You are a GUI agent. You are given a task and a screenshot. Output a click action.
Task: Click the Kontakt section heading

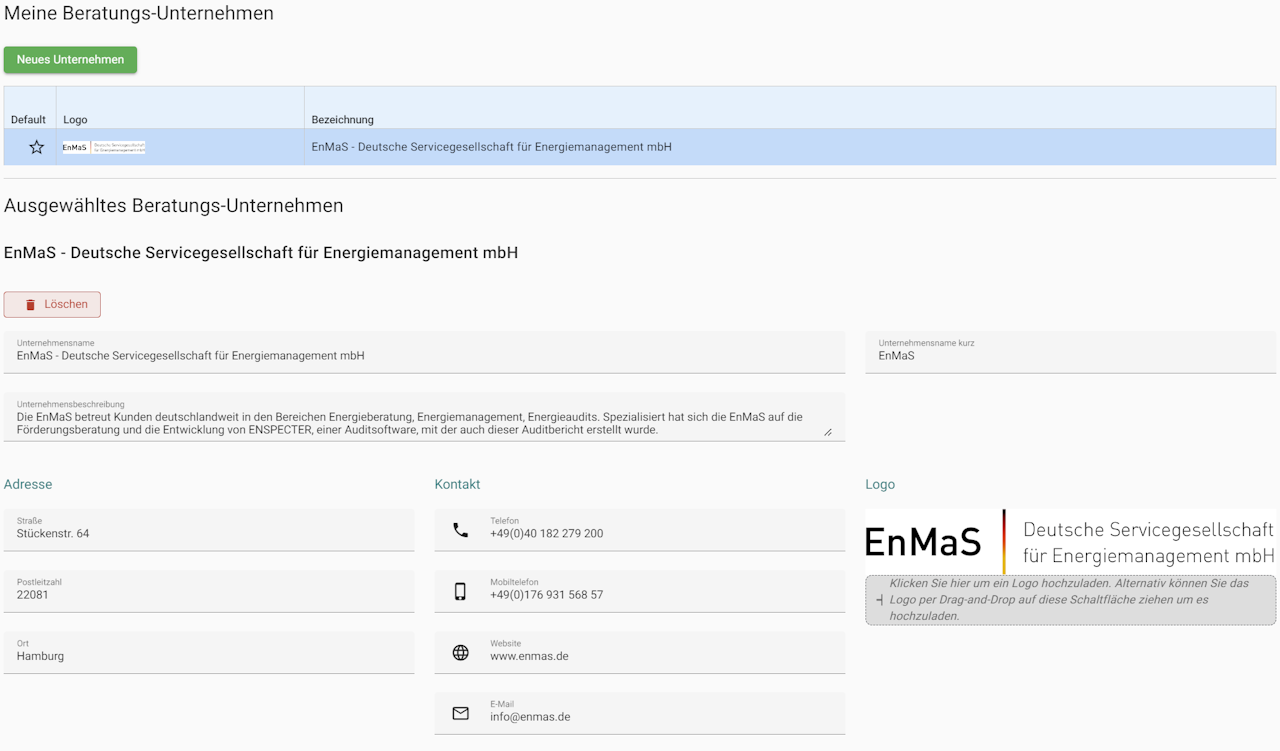click(x=457, y=484)
